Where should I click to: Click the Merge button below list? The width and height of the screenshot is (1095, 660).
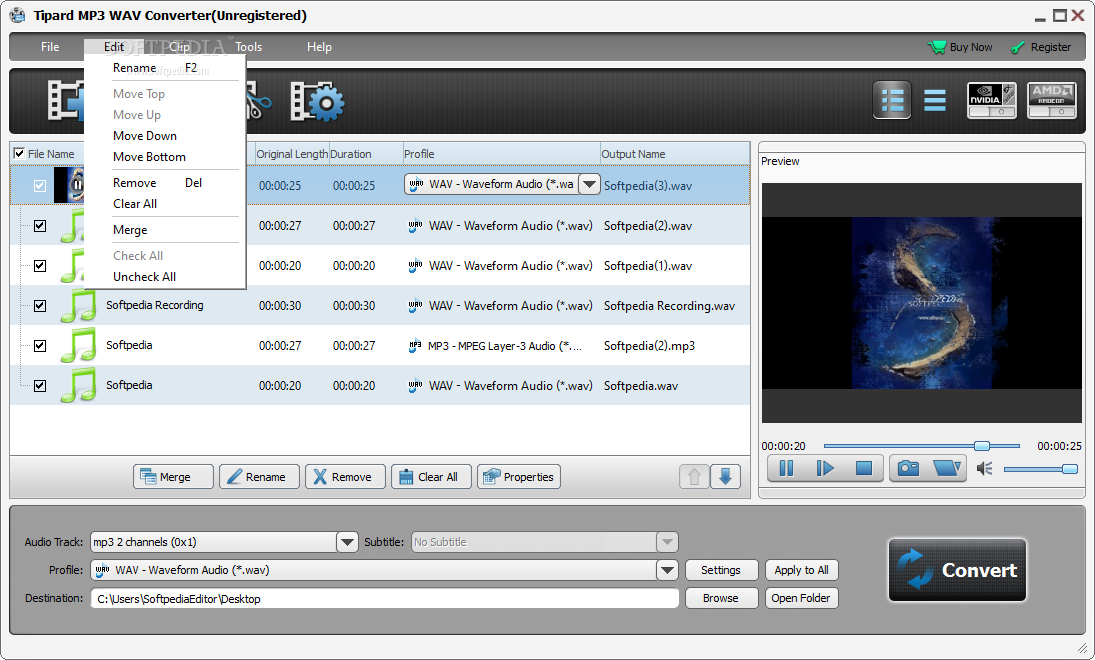(173, 477)
